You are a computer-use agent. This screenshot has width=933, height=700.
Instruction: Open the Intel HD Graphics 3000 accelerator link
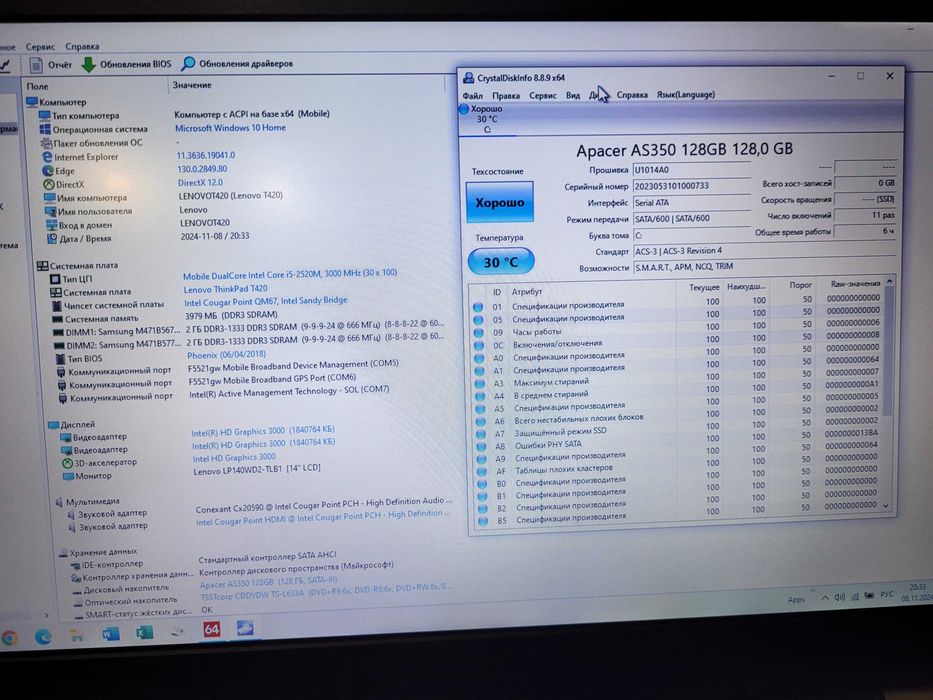234,458
